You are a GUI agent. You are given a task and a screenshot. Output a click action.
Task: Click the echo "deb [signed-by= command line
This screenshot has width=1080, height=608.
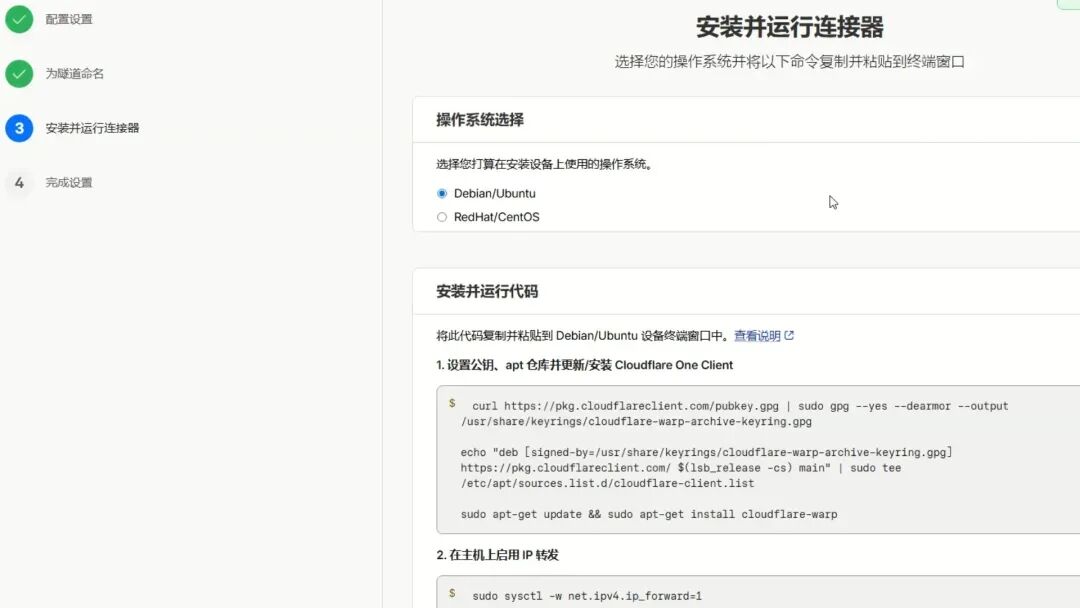tap(707, 452)
